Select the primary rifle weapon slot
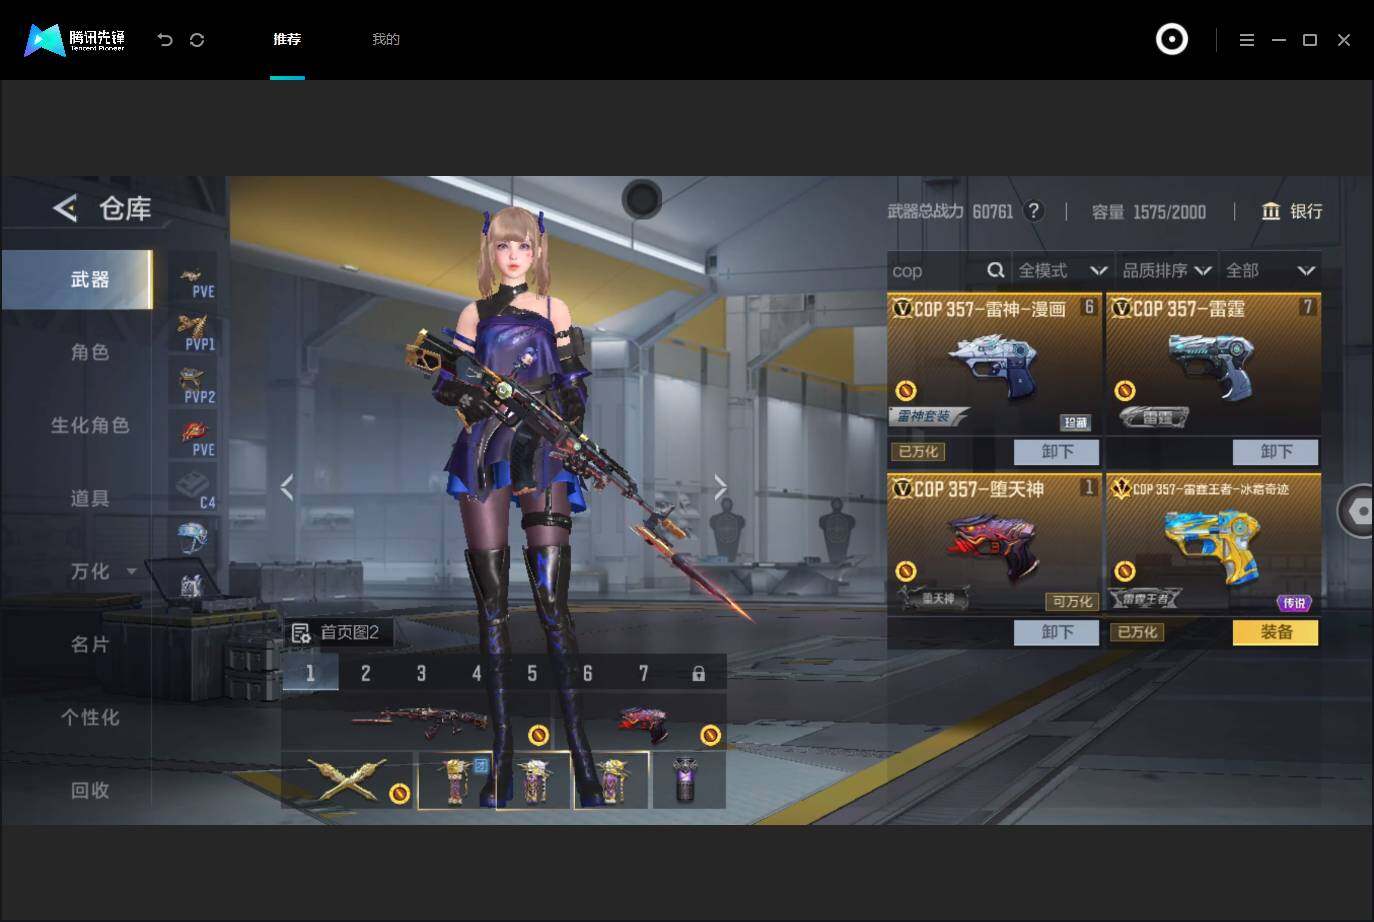Viewport: 1374px width, 922px height. point(419,720)
